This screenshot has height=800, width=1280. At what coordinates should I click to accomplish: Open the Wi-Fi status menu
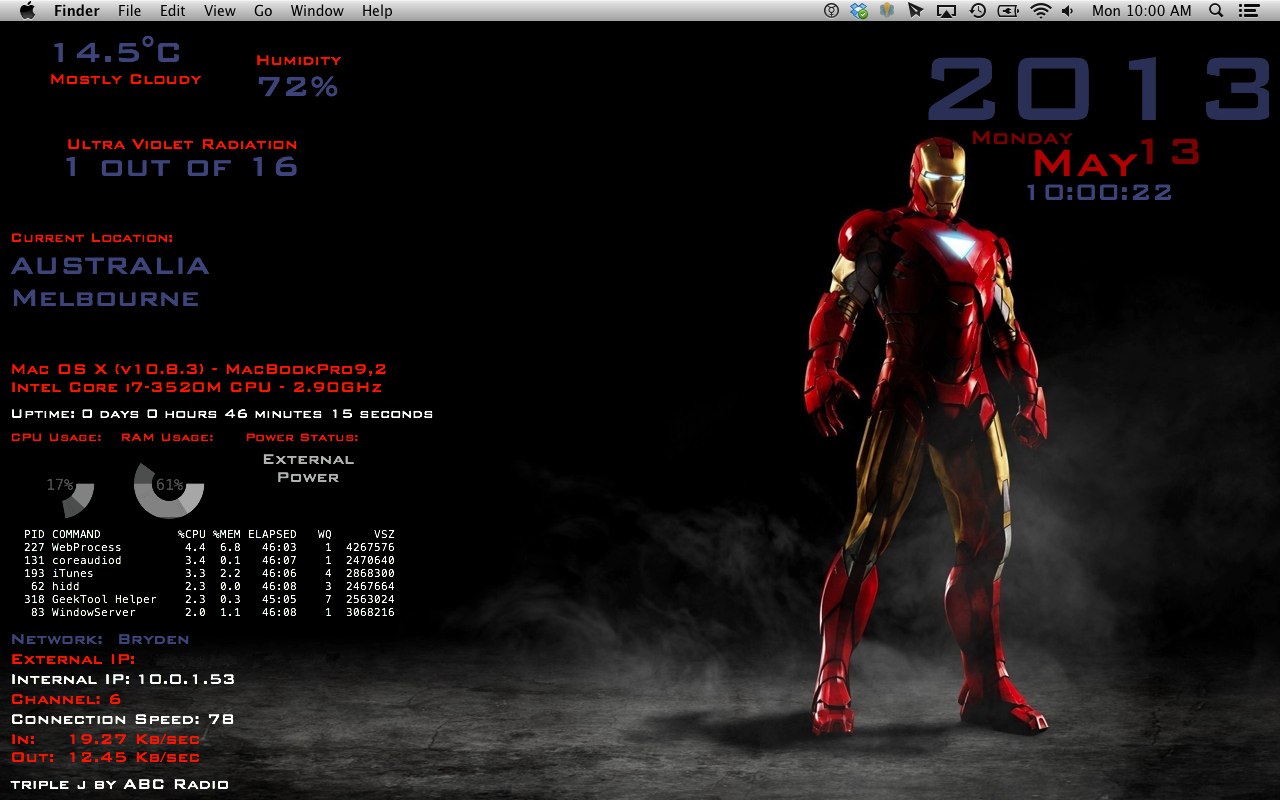click(1041, 11)
